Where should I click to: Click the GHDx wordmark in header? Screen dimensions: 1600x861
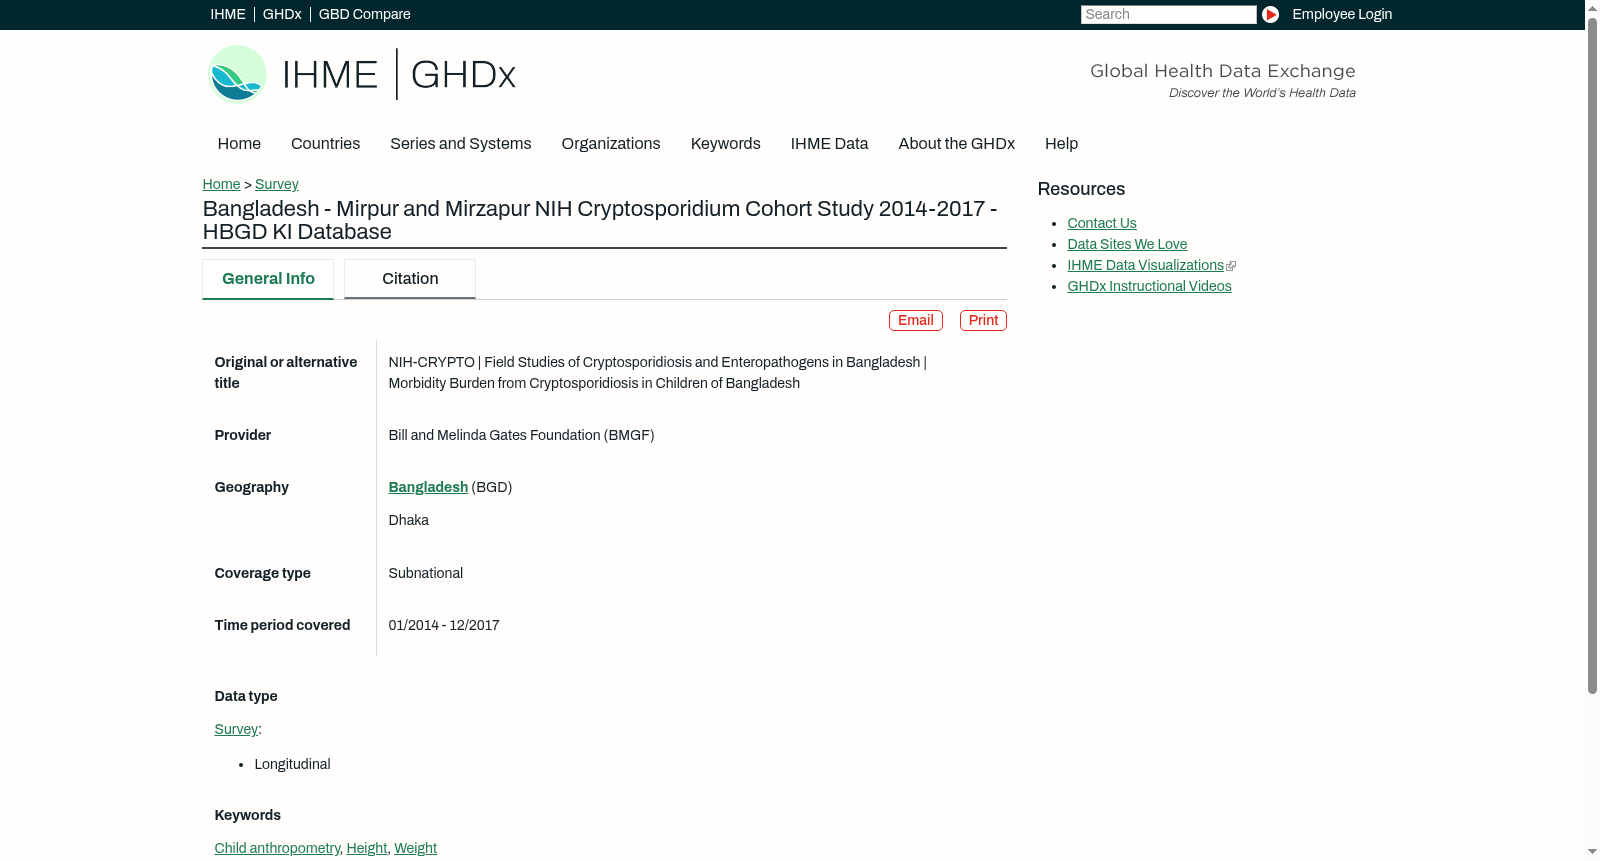(463, 74)
